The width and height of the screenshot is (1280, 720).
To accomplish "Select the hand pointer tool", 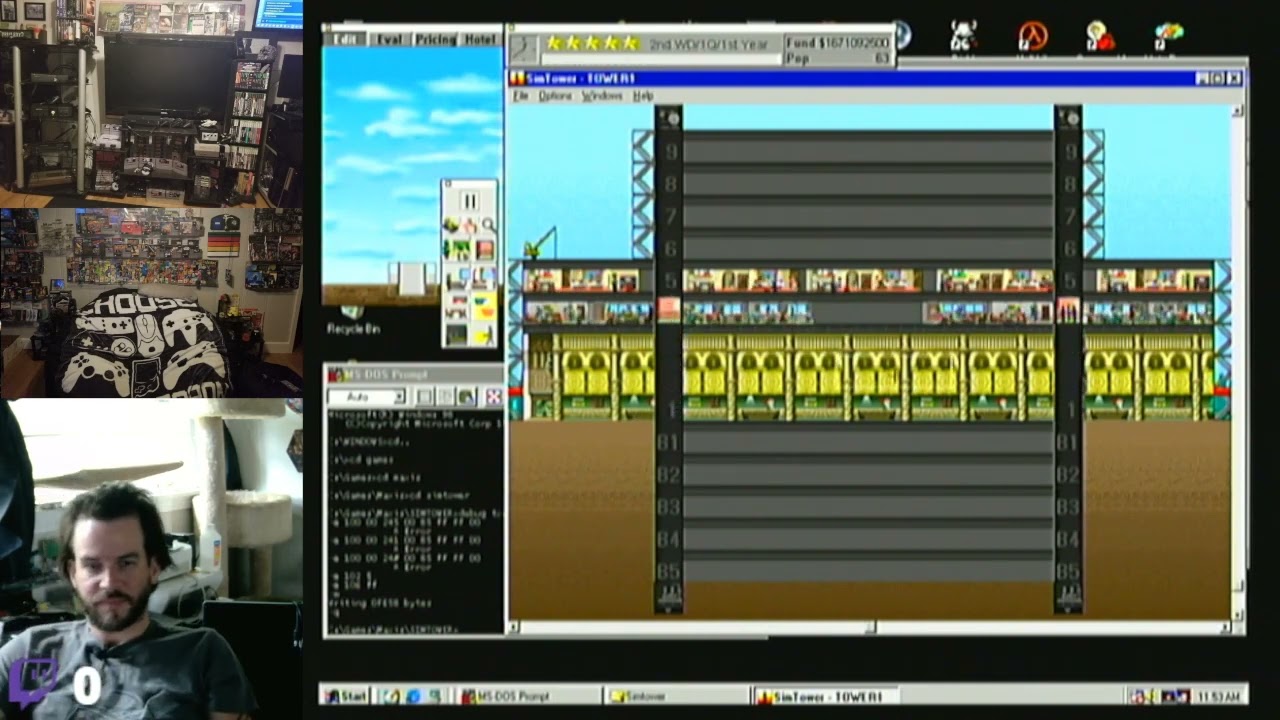I will click(x=469, y=225).
